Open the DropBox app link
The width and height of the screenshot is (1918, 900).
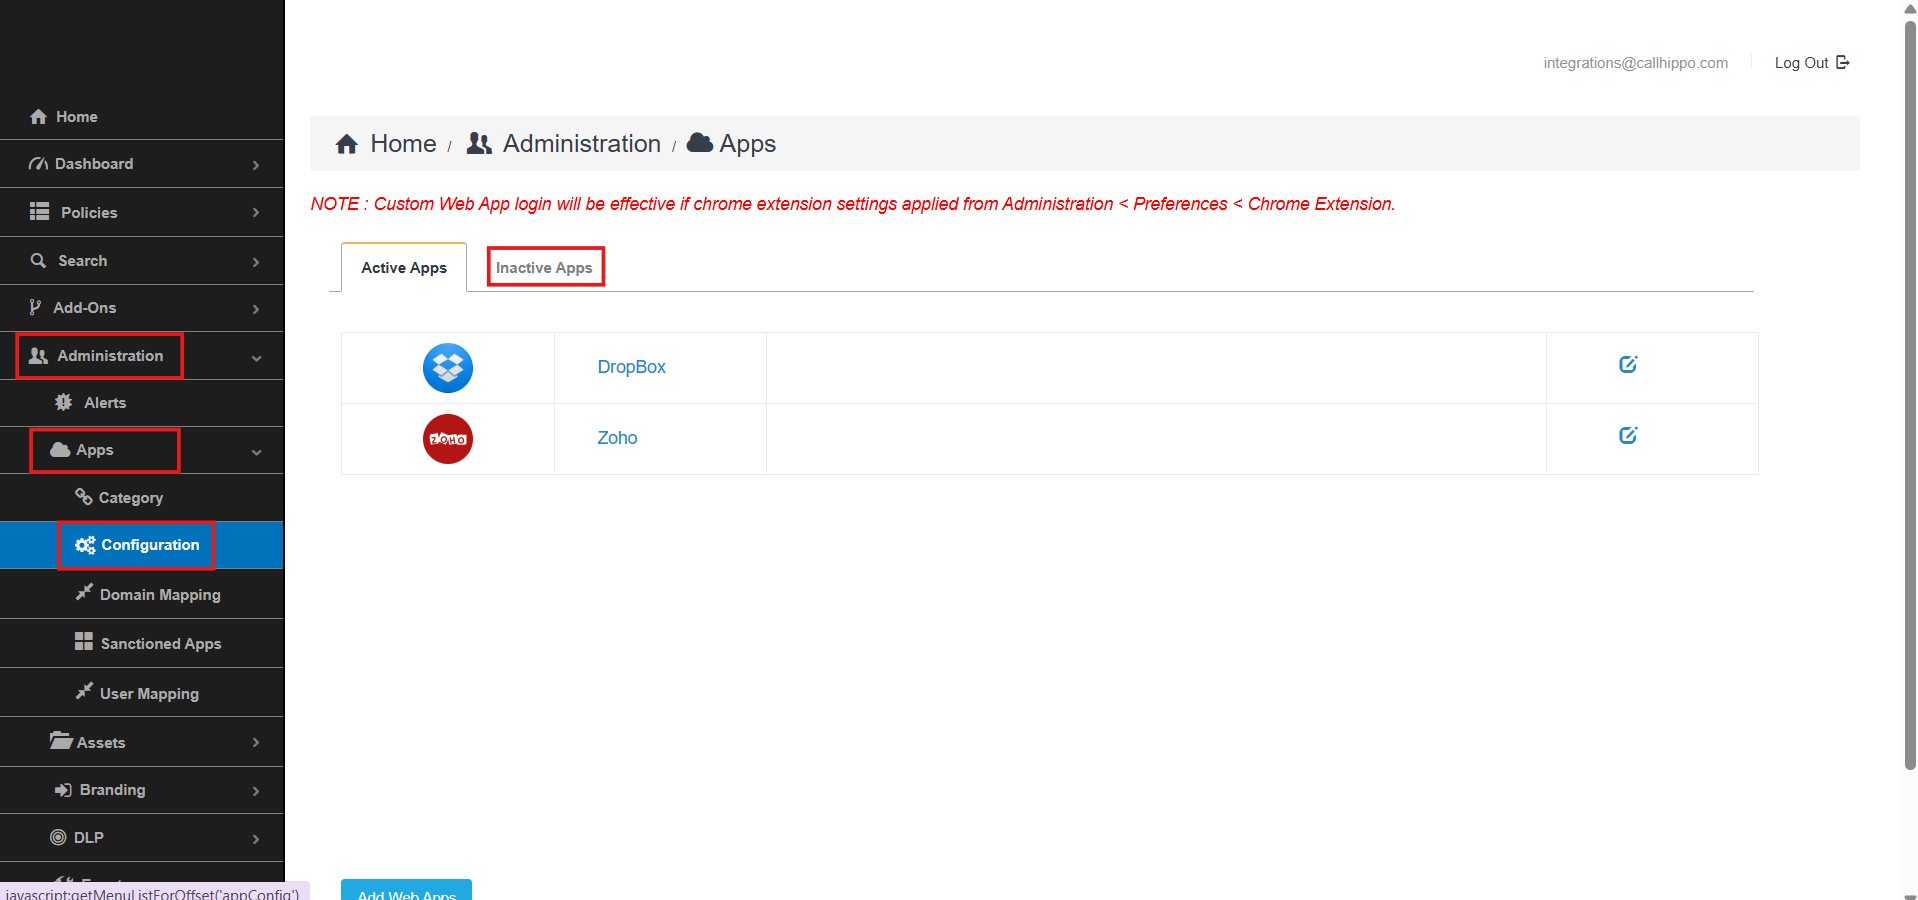point(631,367)
